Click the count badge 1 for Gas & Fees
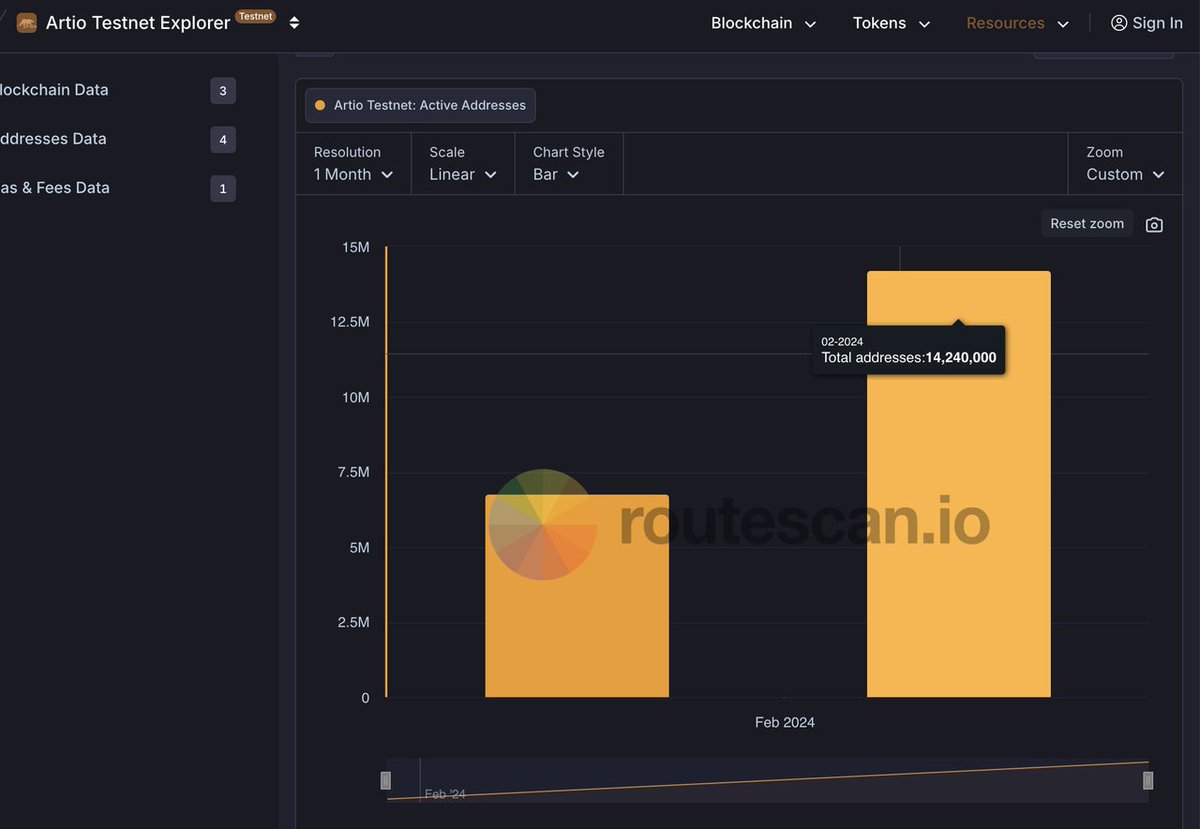Screen dimensions: 1200x829 click(x=223, y=188)
